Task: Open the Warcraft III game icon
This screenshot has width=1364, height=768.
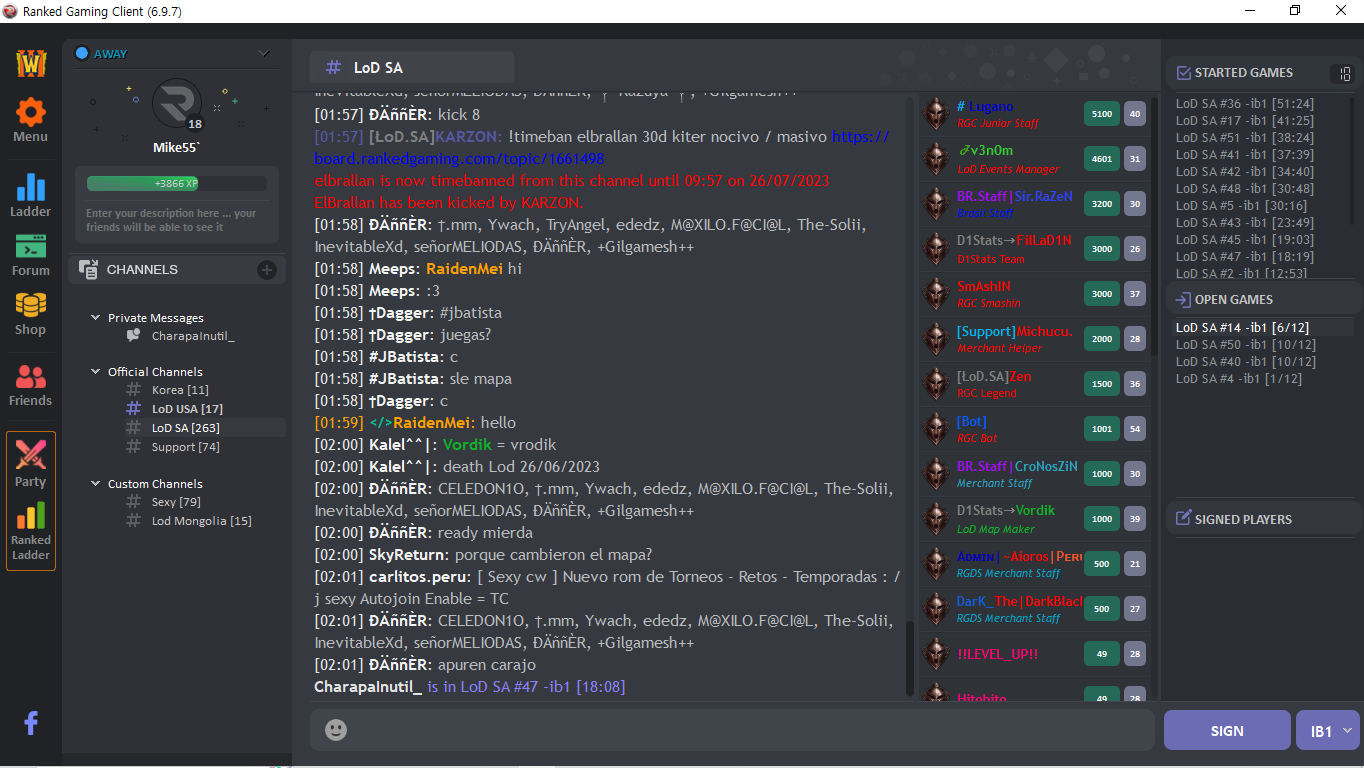Action: [31, 62]
